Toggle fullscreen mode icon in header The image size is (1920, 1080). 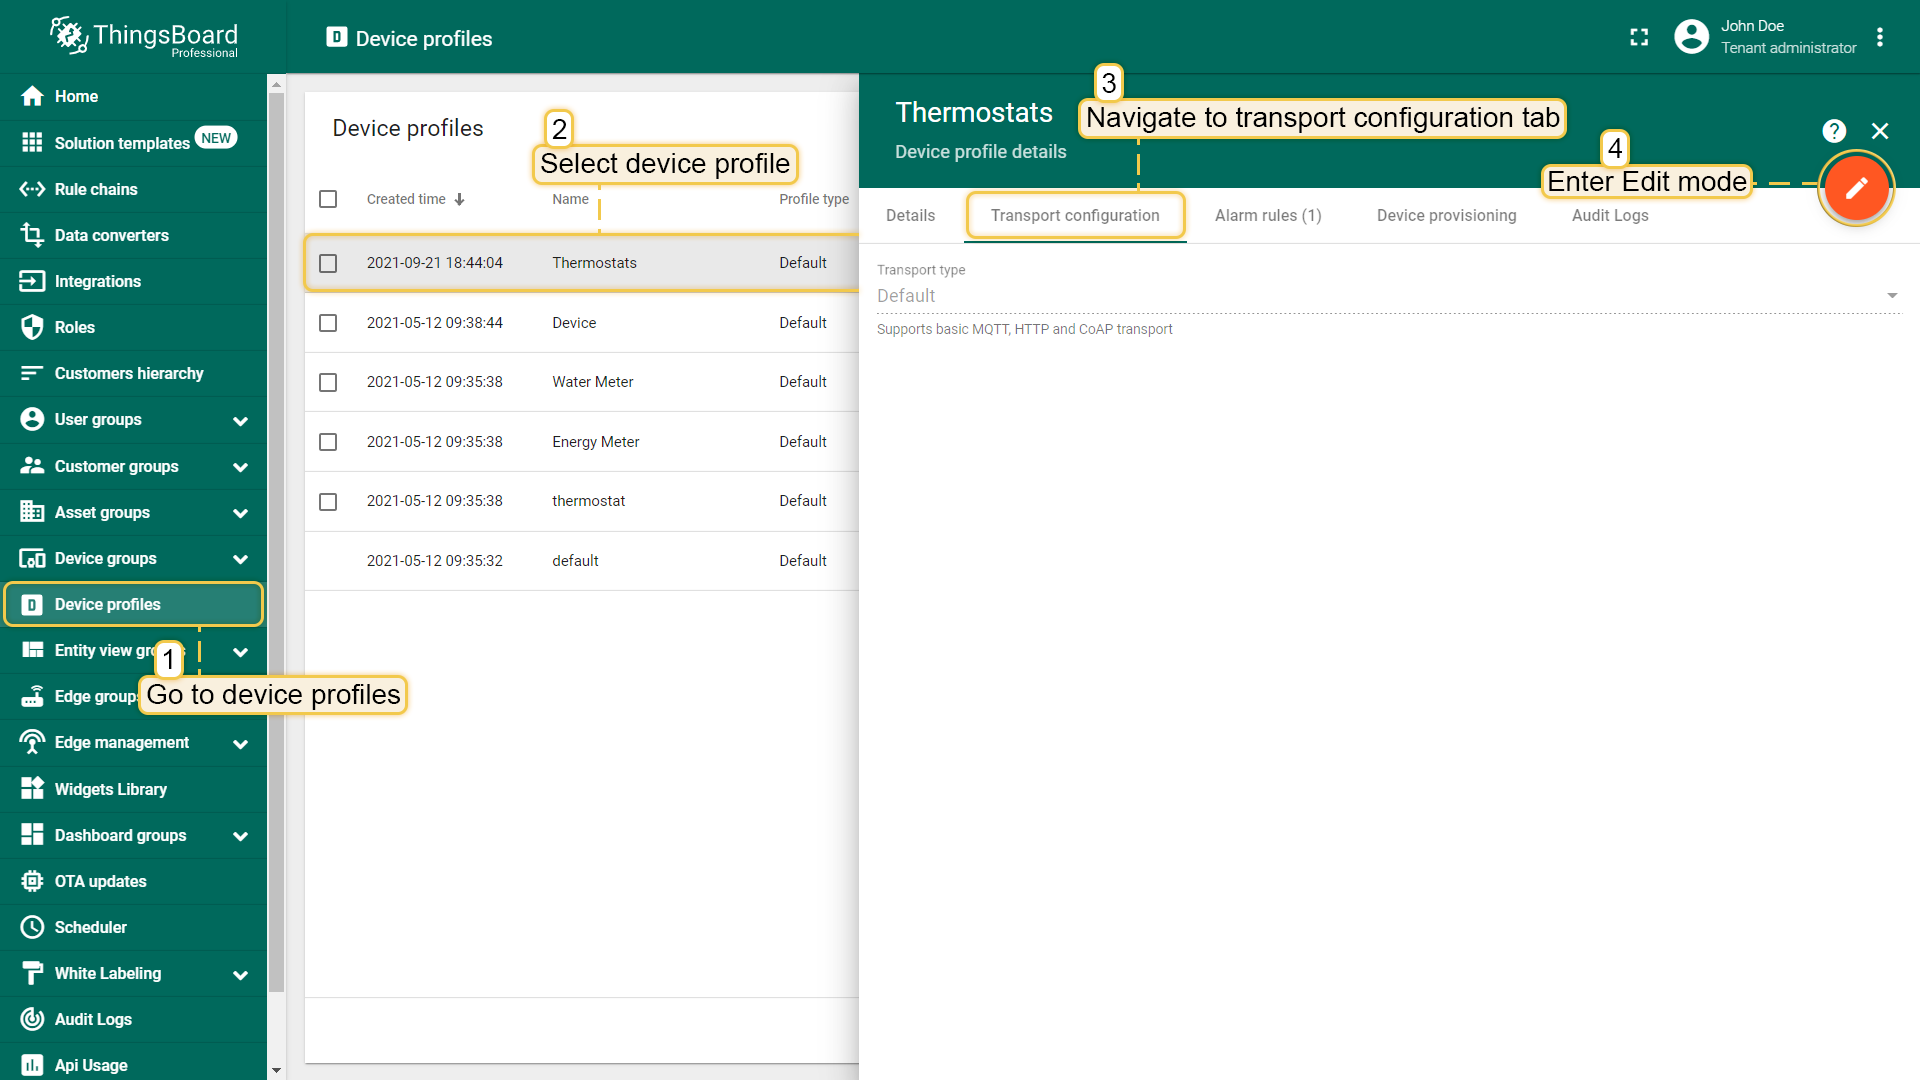(1639, 37)
